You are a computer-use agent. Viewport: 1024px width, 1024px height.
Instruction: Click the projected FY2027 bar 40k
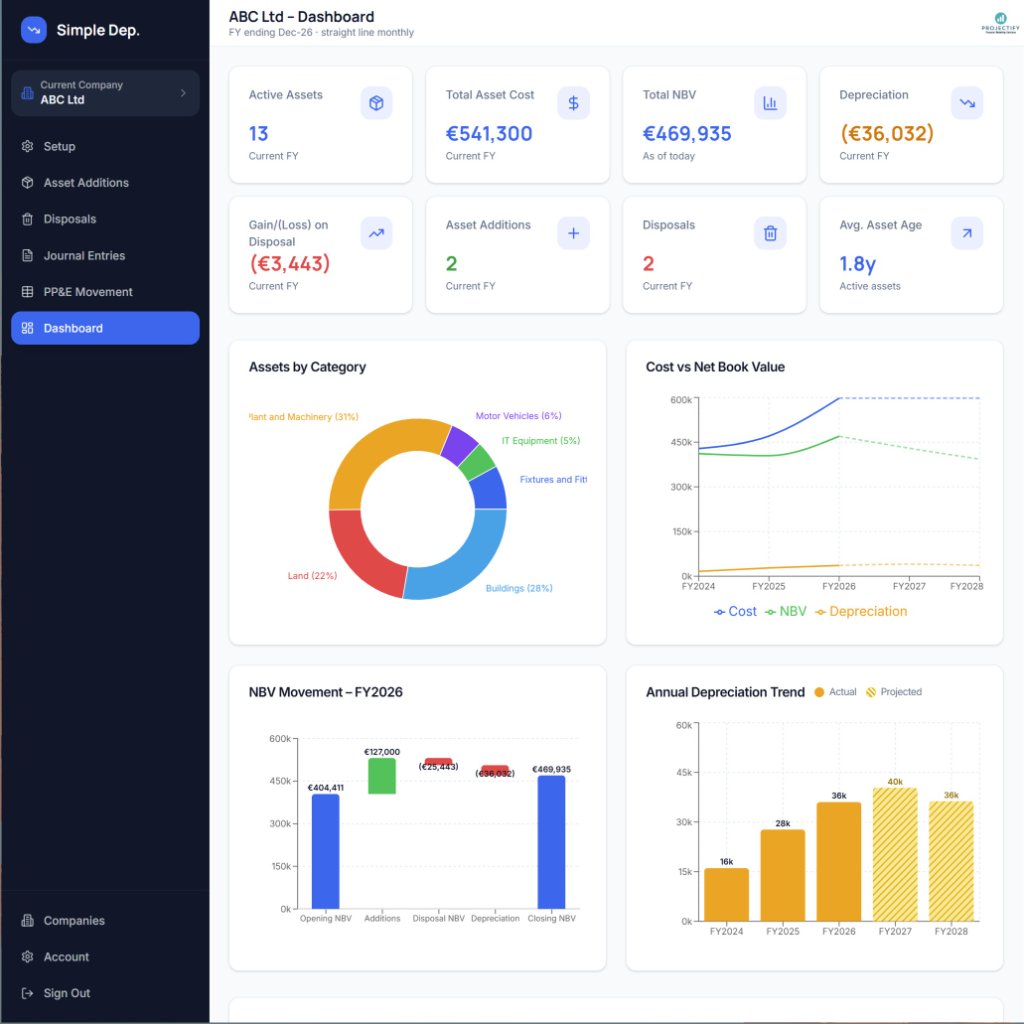tap(895, 854)
